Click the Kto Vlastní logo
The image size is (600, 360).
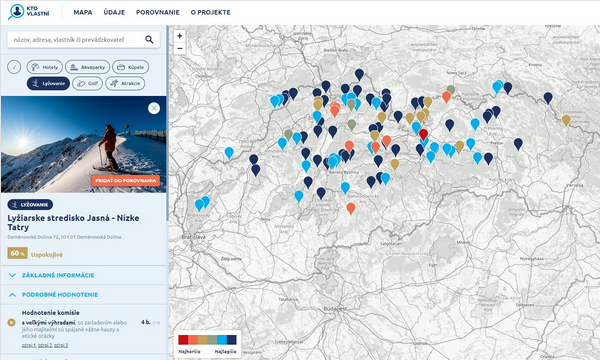tap(29, 12)
